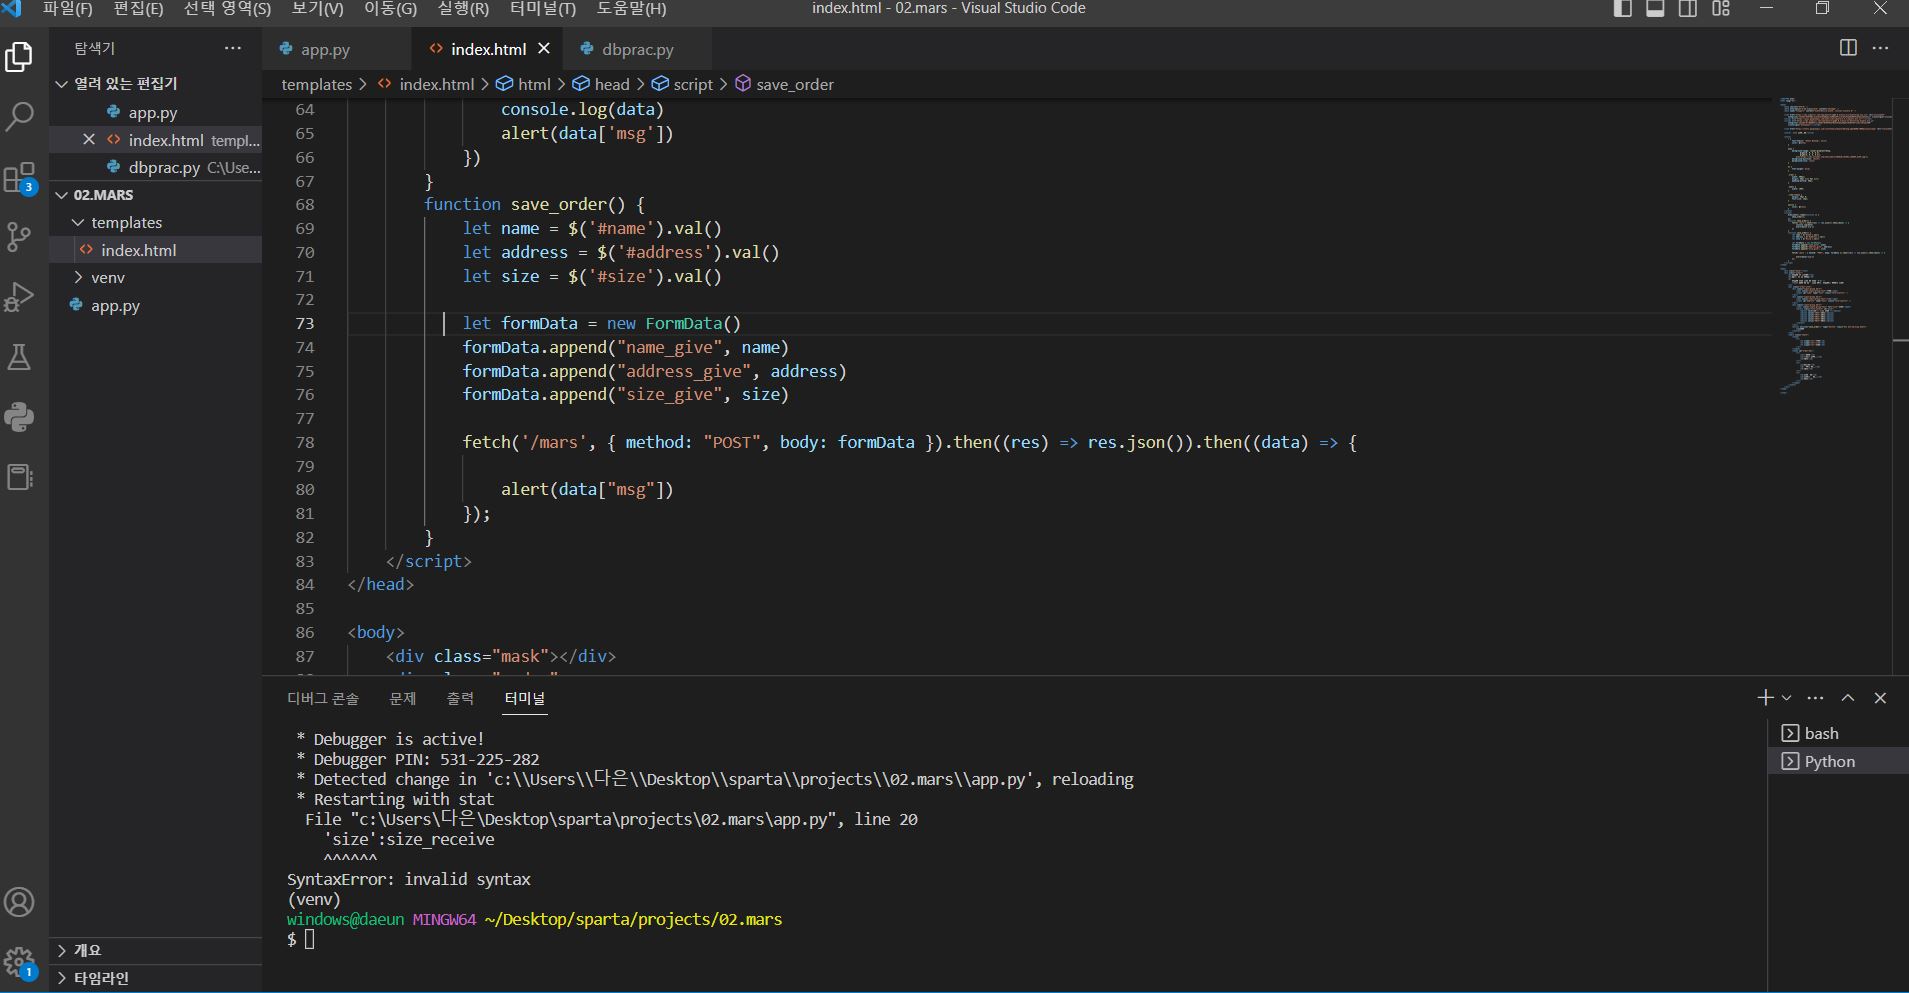Switch to the 출력 panel tab
The width and height of the screenshot is (1909, 993).
pos(460,698)
